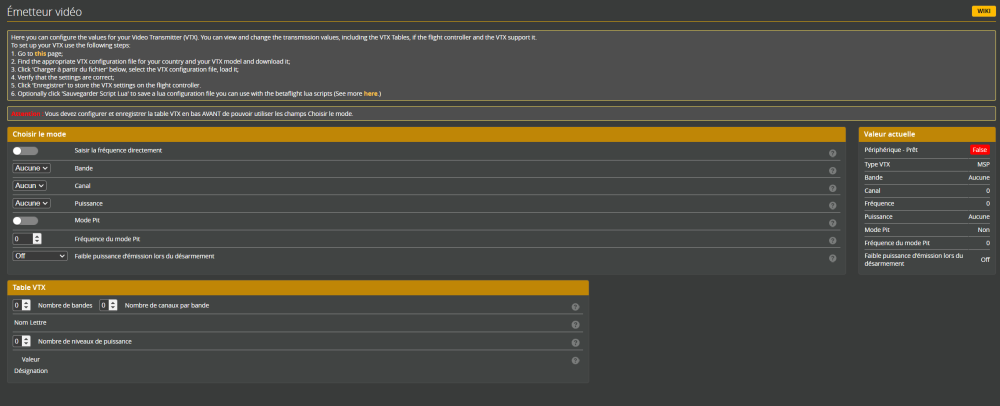This screenshot has width=1000, height=406.
Task: Click help icon for Nombre de bandes row
Action: [575, 307]
